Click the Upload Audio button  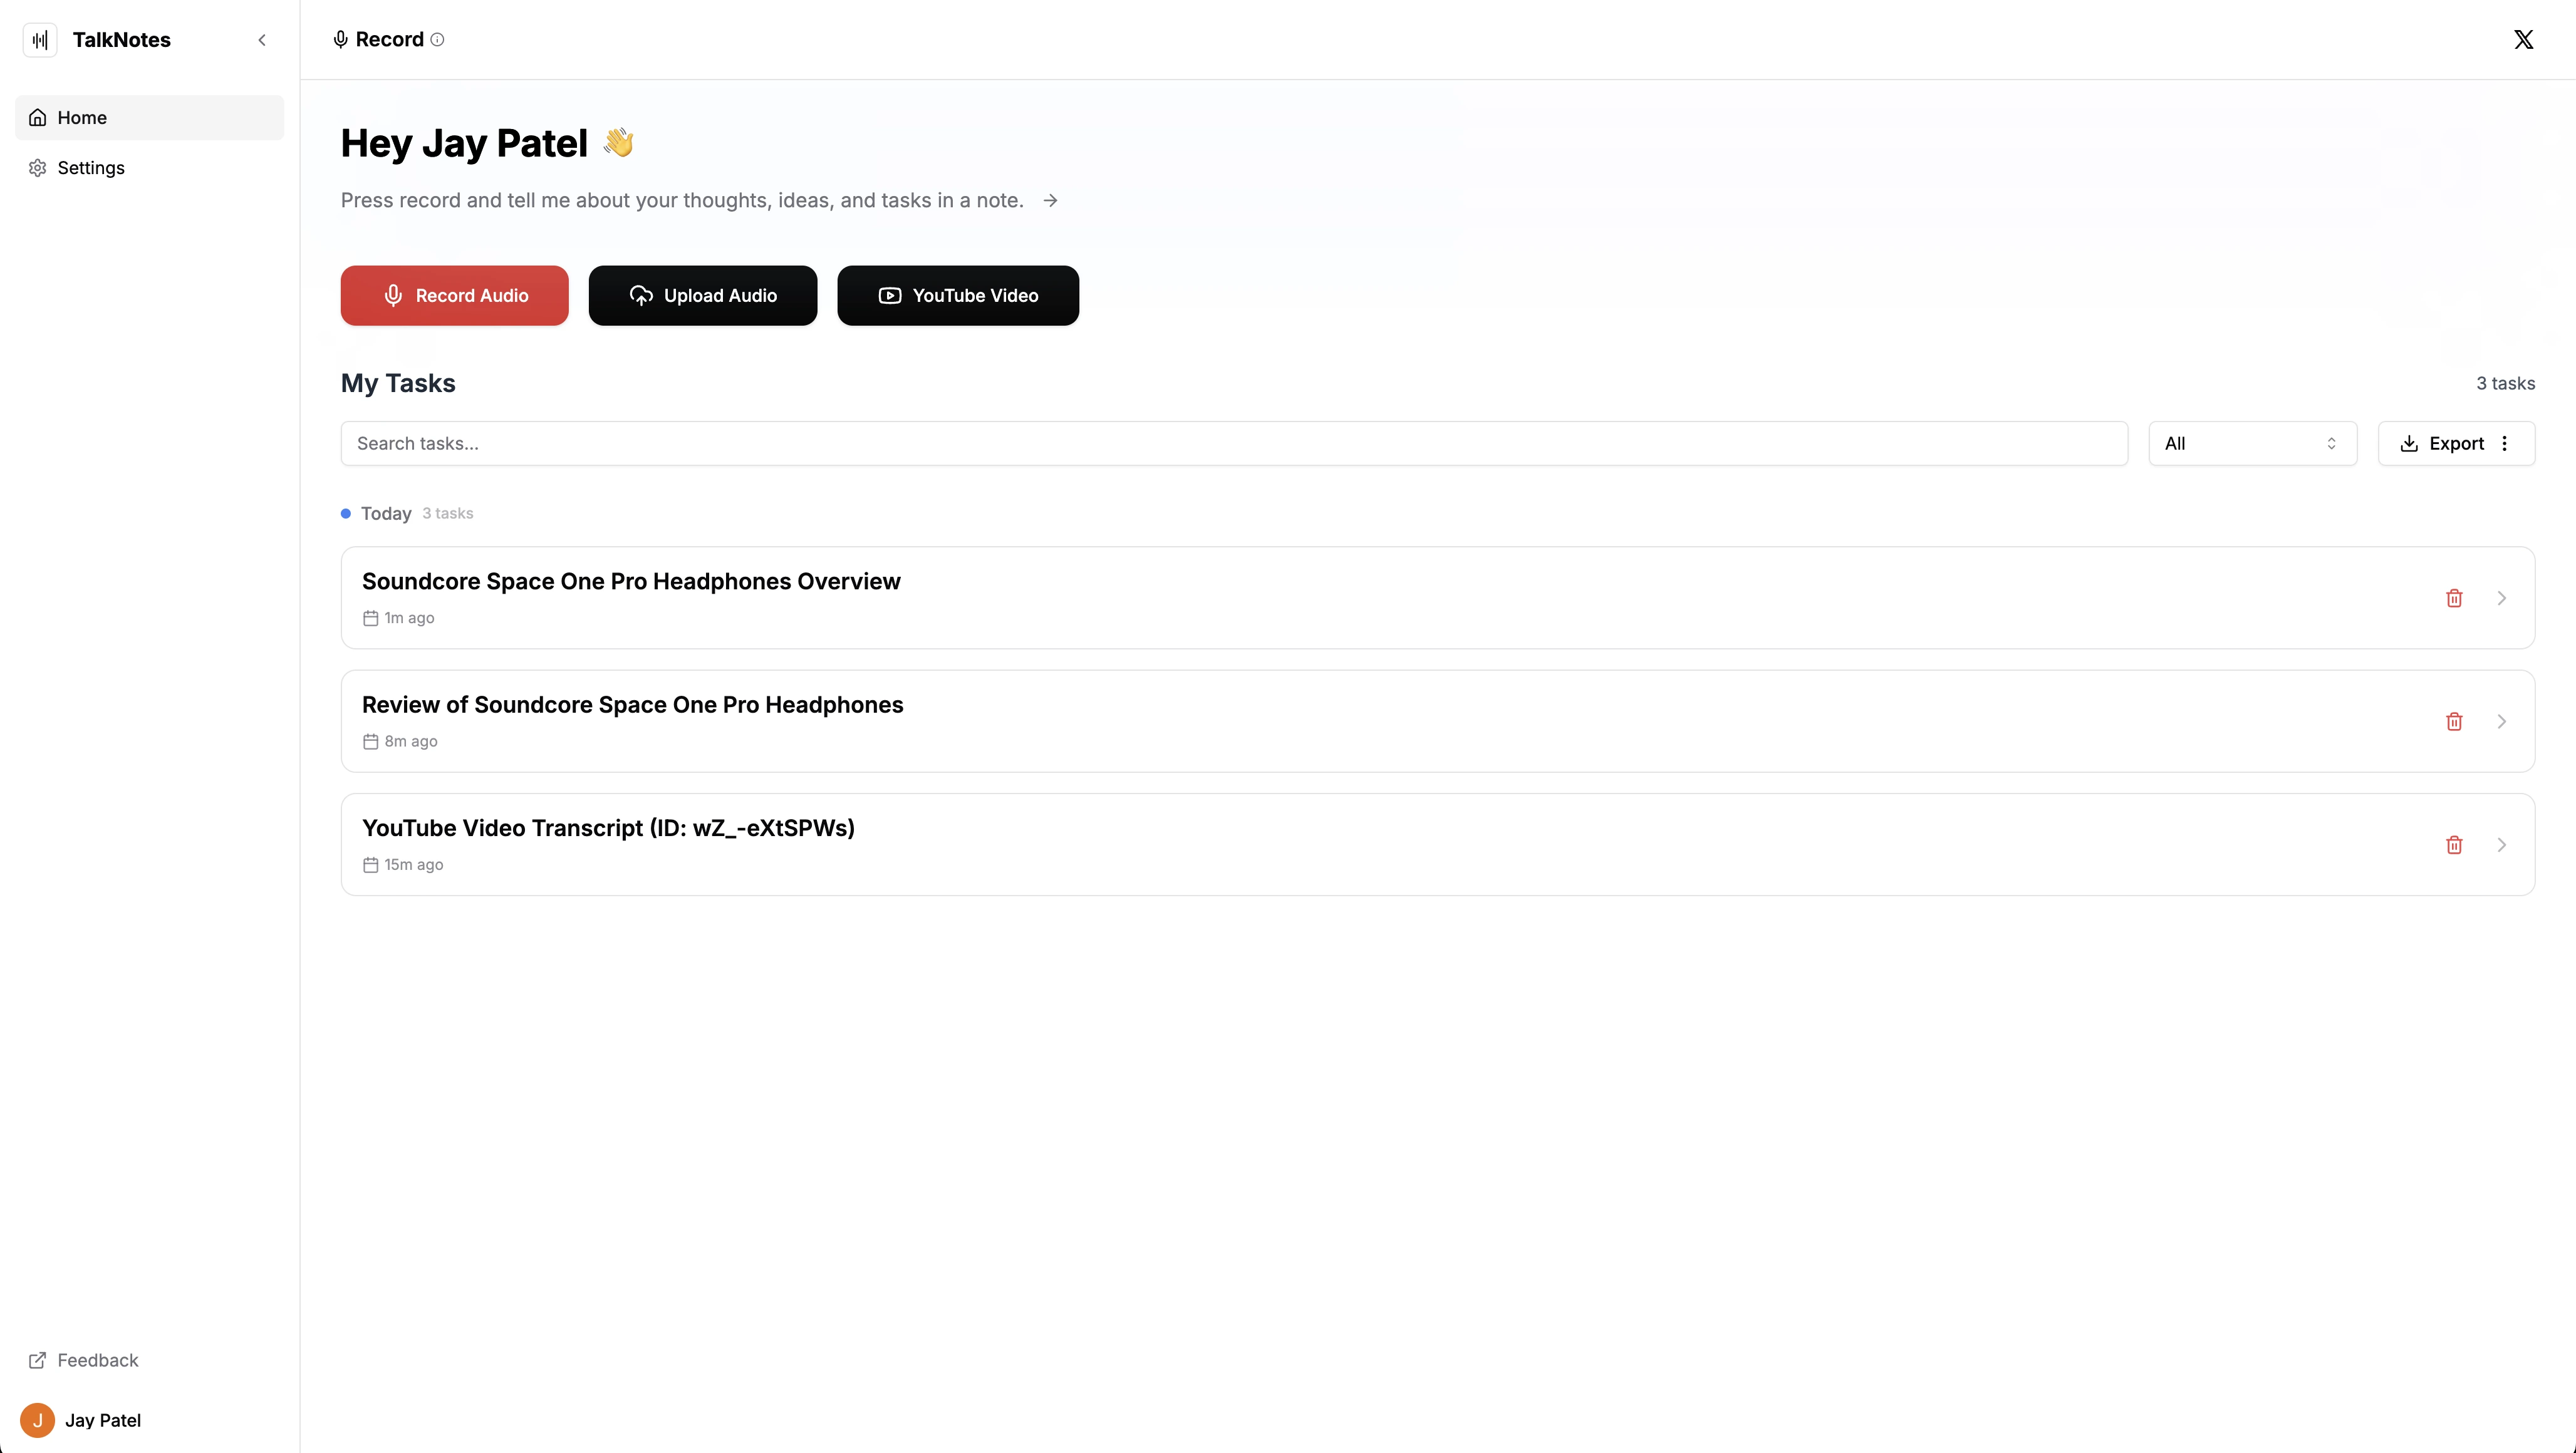coord(702,295)
